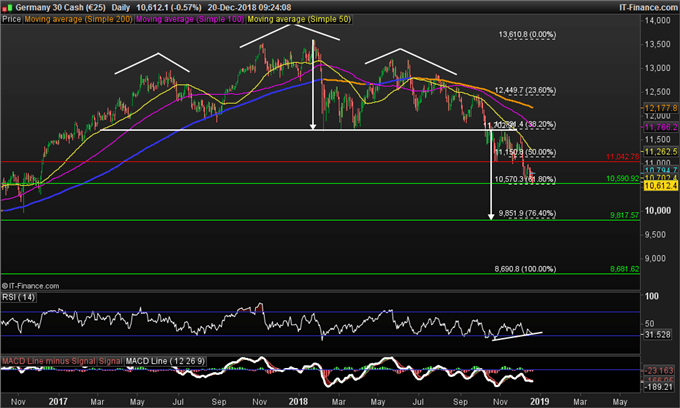The width and height of the screenshot is (680, 408).
Task: Select the Price legend label
Action: click(12, 19)
